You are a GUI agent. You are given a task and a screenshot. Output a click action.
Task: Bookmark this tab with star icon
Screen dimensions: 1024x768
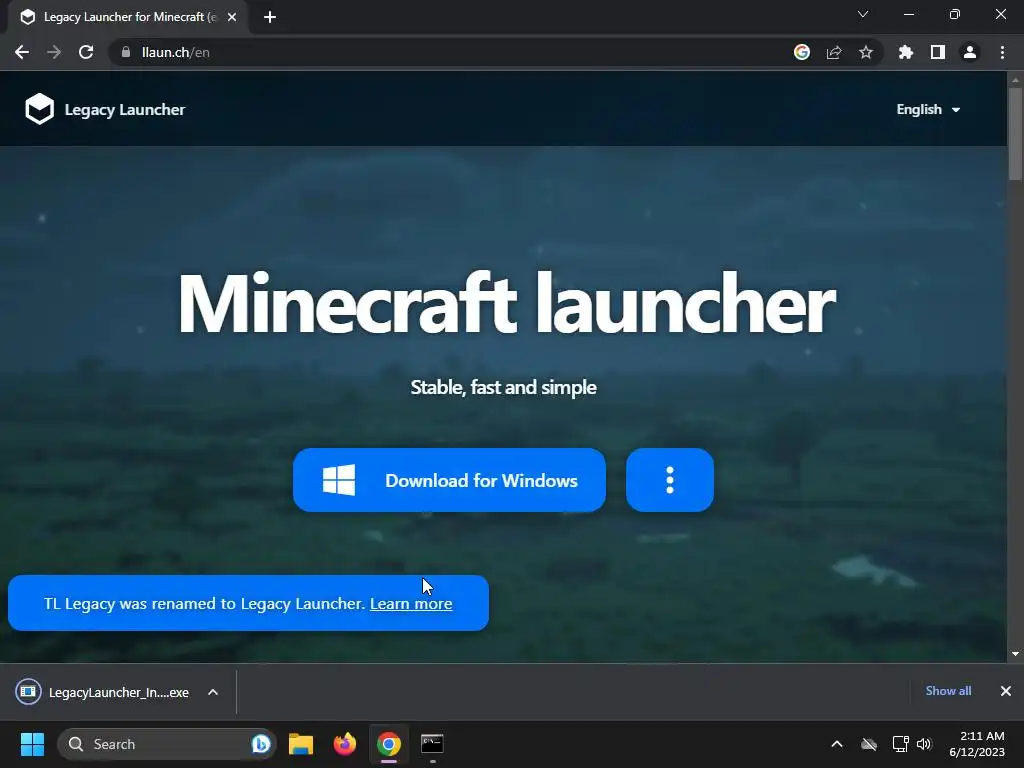pyautogui.click(x=866, y=52)
